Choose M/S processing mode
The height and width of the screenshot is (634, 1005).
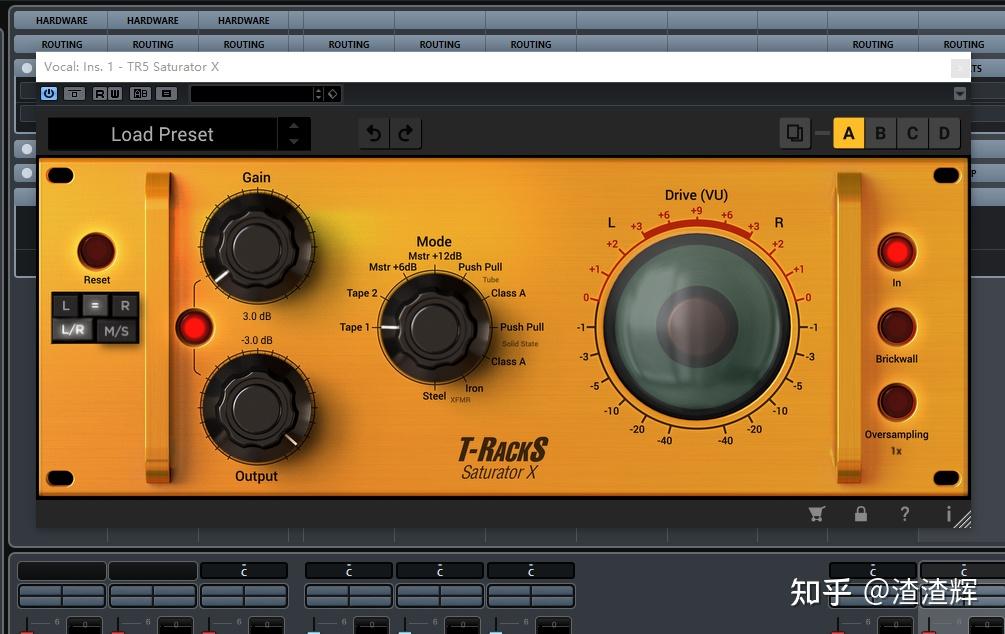[117, 331]
